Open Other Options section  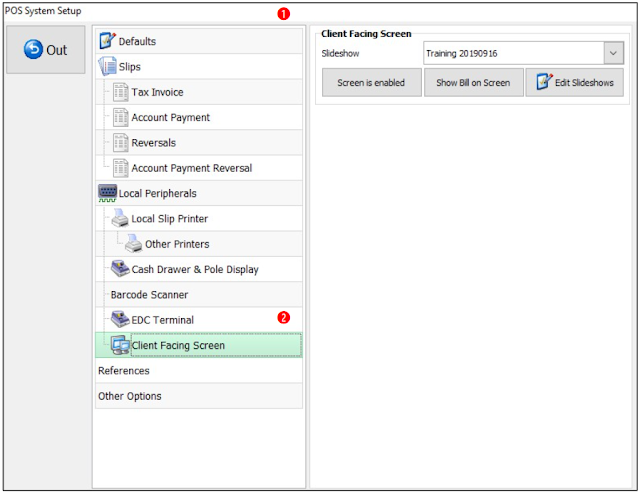pyautogui.click(x=199, y=396)
